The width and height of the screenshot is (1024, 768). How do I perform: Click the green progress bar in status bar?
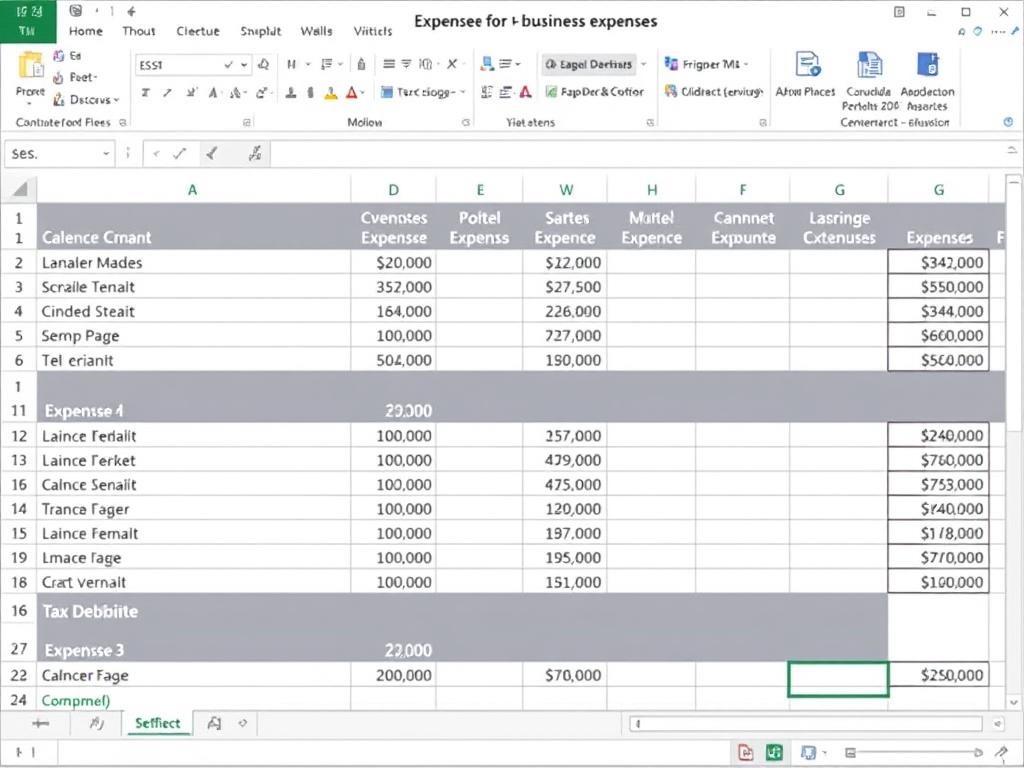click(x=773, y=751)
